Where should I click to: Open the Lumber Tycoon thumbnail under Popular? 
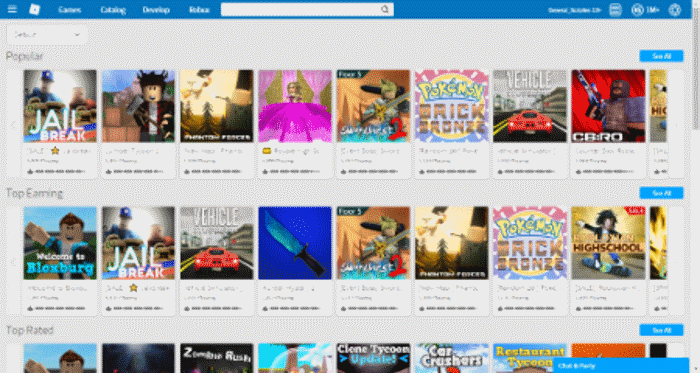pos(138,106)
